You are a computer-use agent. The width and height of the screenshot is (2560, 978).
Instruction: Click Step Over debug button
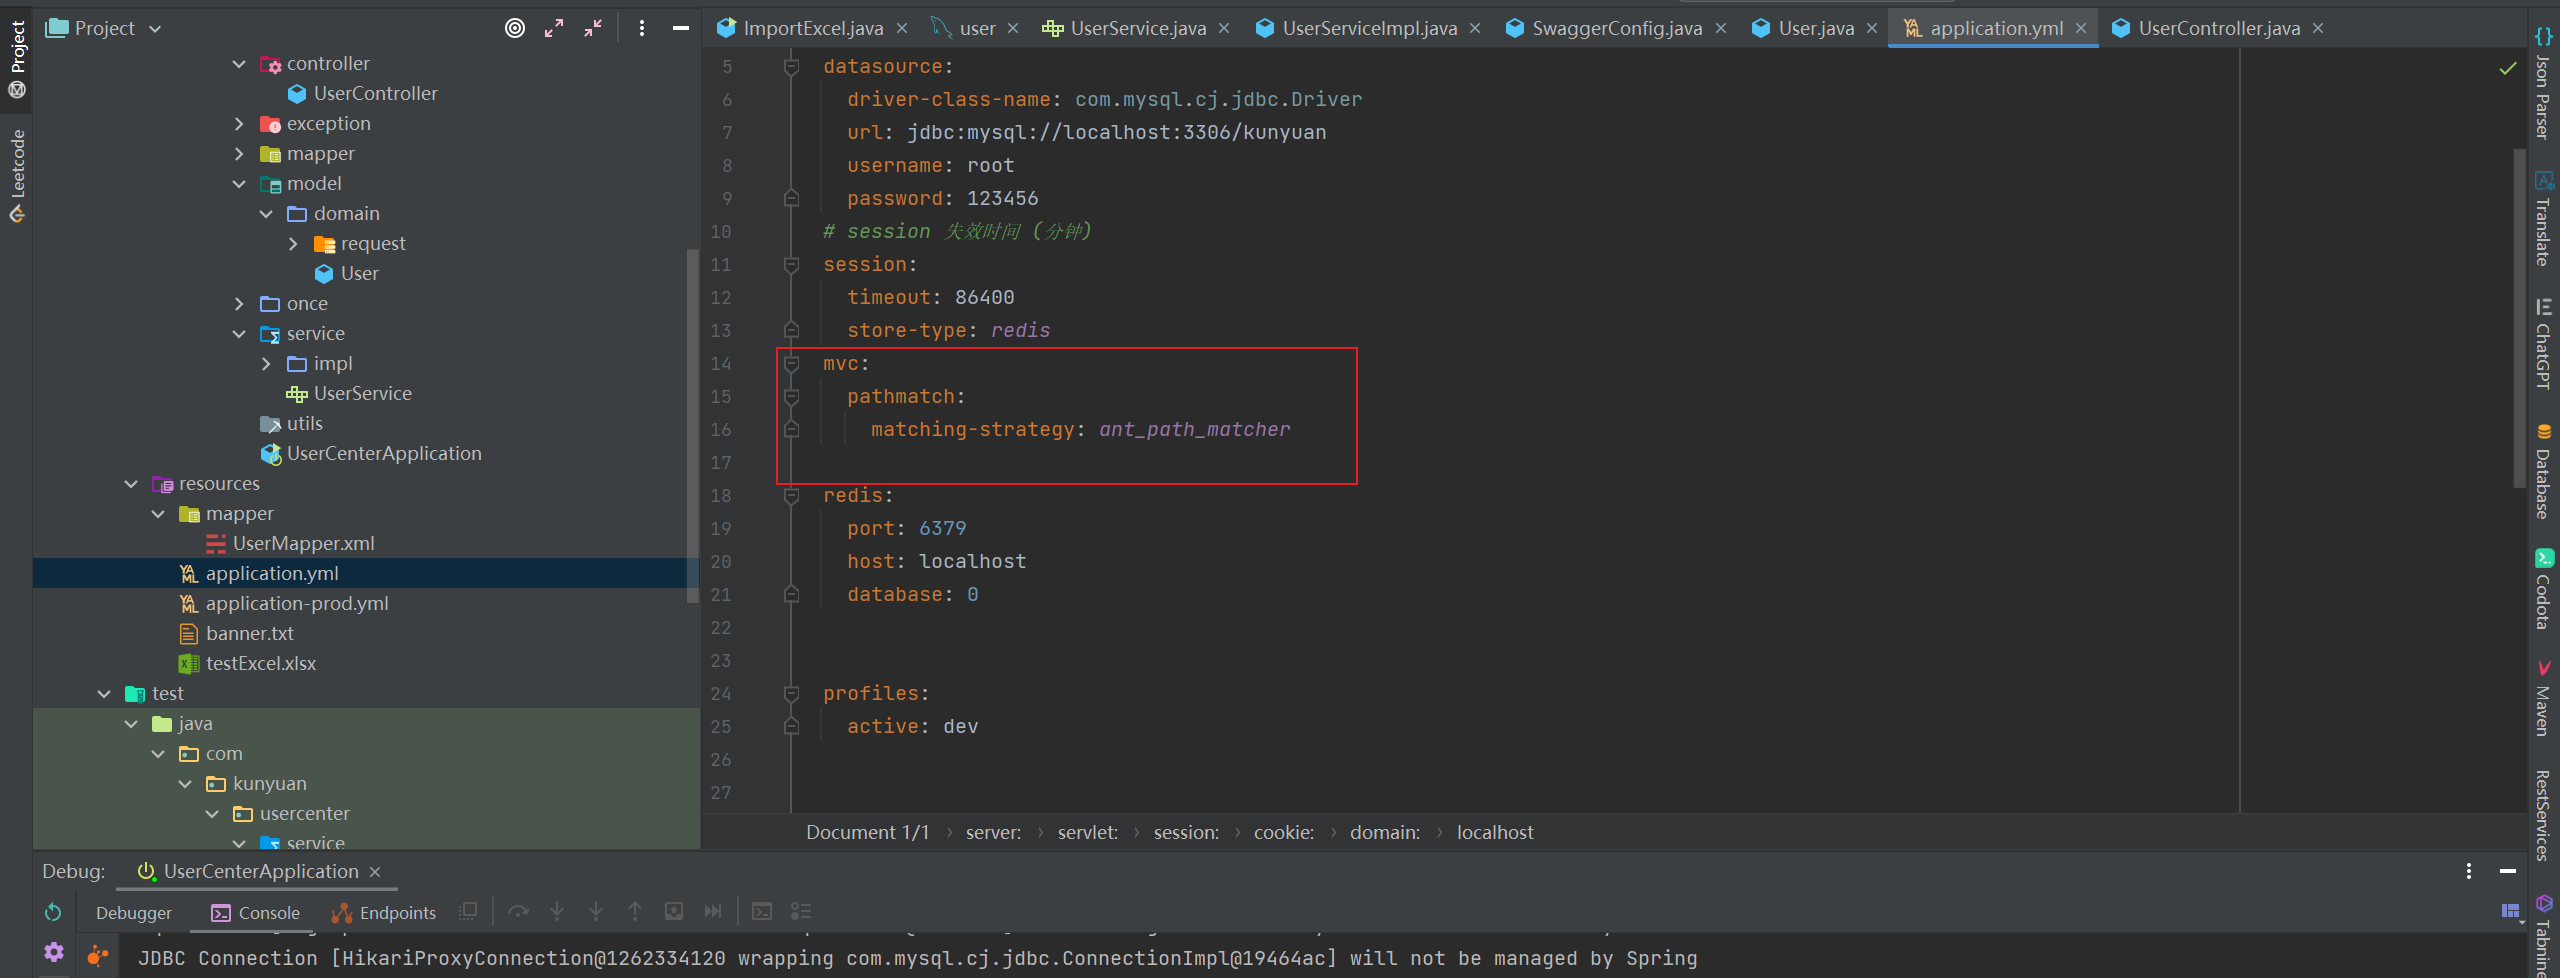coord(518,911)
